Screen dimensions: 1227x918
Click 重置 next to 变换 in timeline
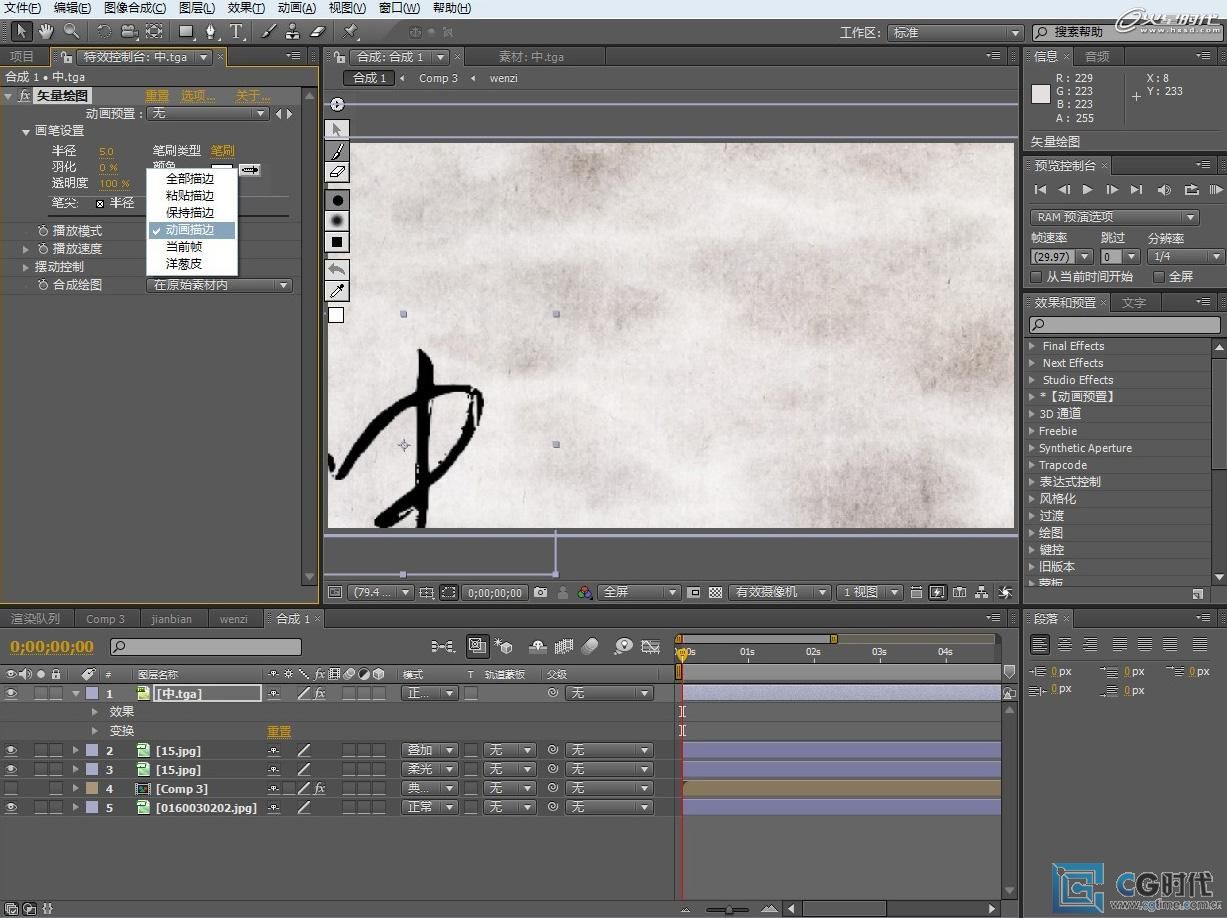tap(279, 732)
